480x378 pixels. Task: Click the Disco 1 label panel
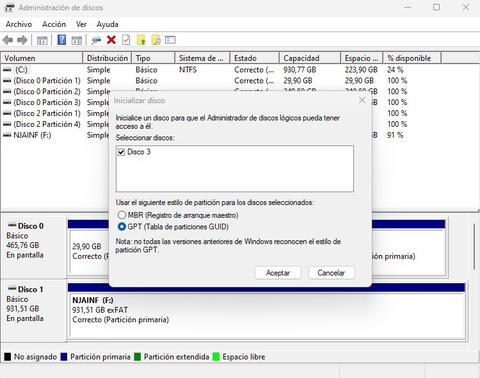pyautogui.click(x=33, y=311)
